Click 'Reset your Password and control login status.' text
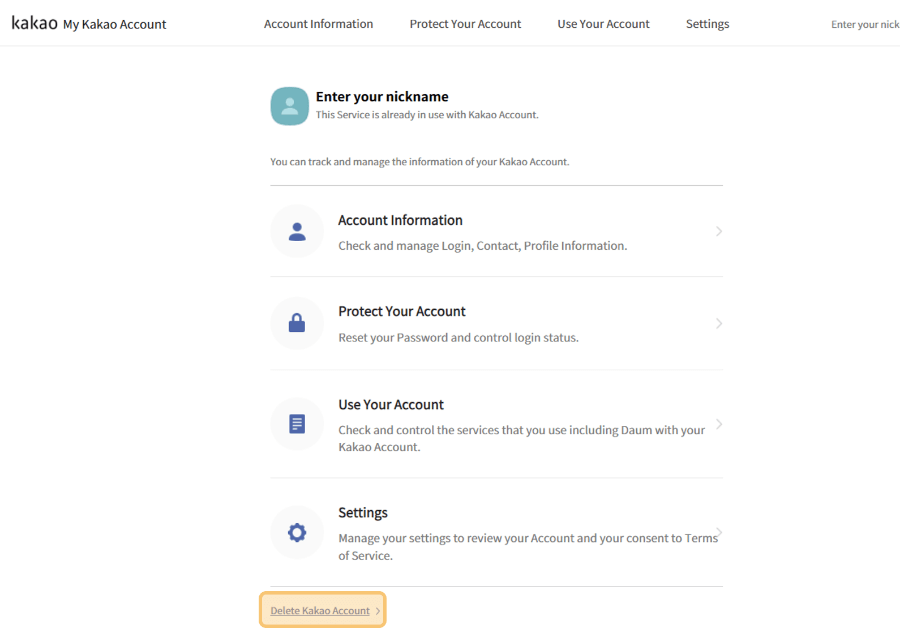The image size is (900, 637). click(458, 337)
